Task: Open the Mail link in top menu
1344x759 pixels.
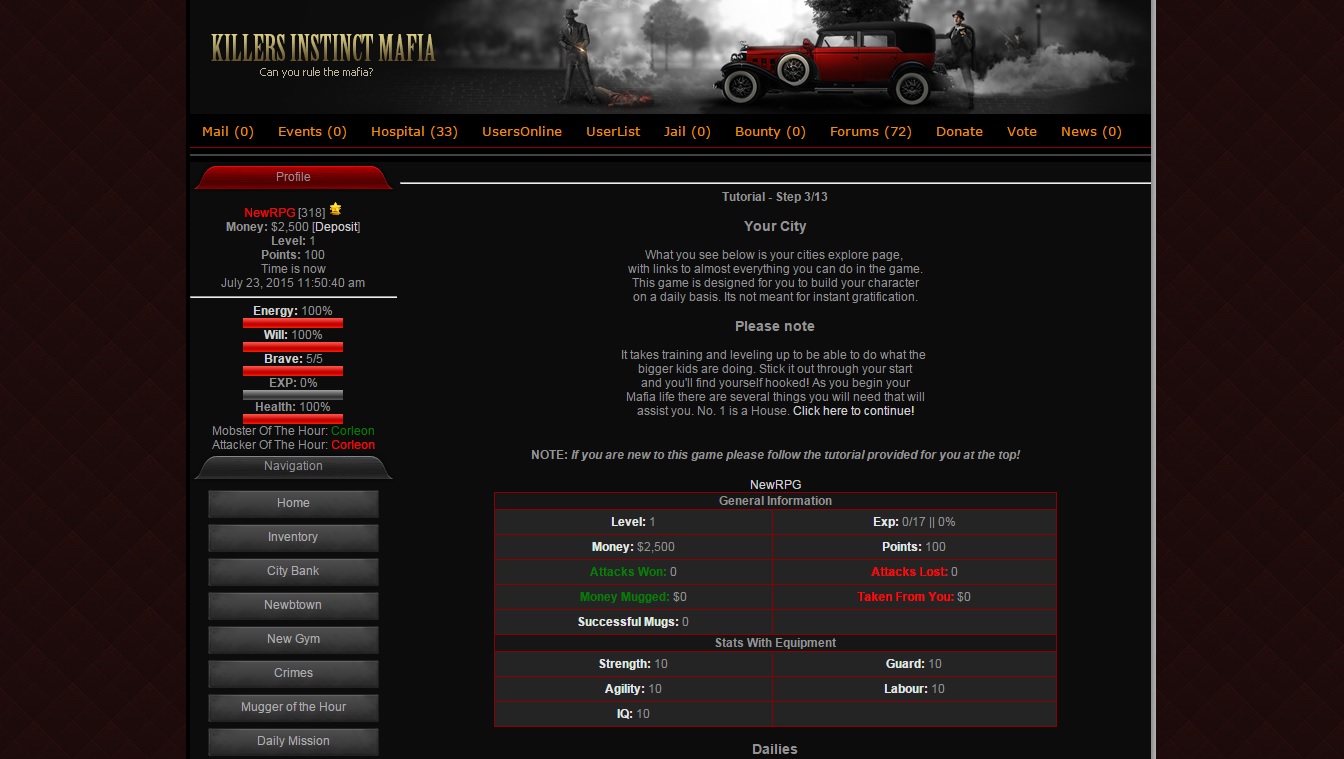Action: (228, 132)
